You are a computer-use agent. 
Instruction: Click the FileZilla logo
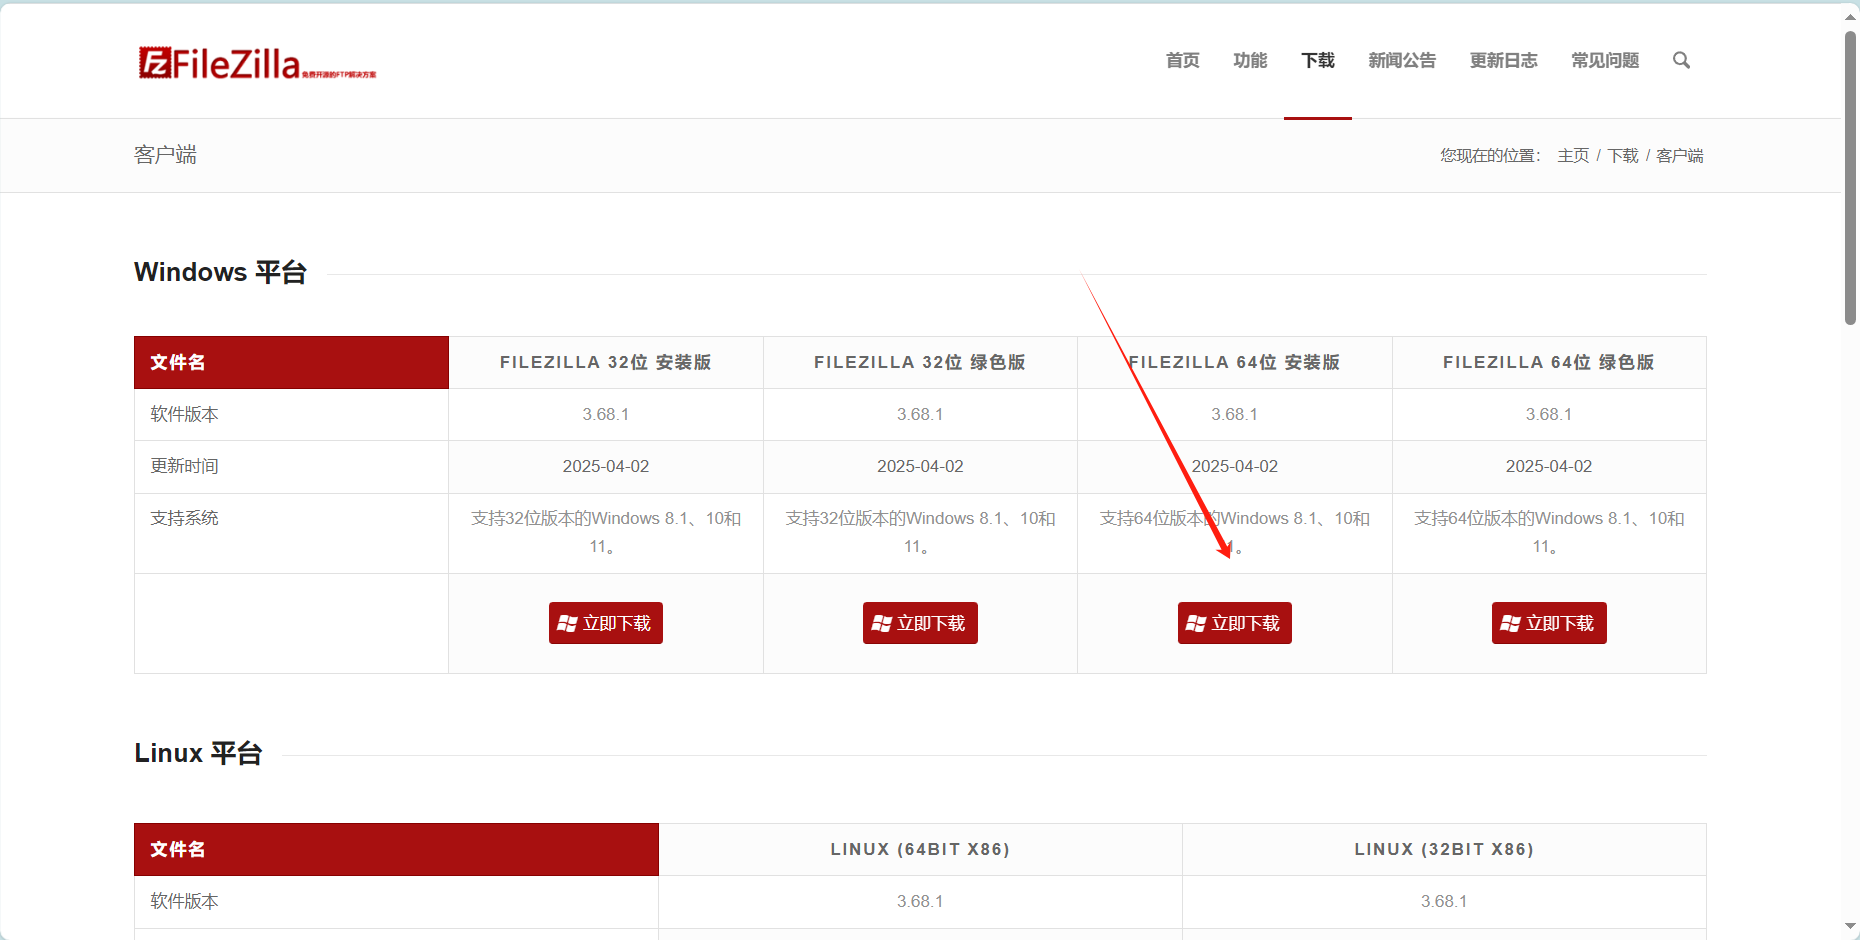pyautogui.click(x=257, y=63)
